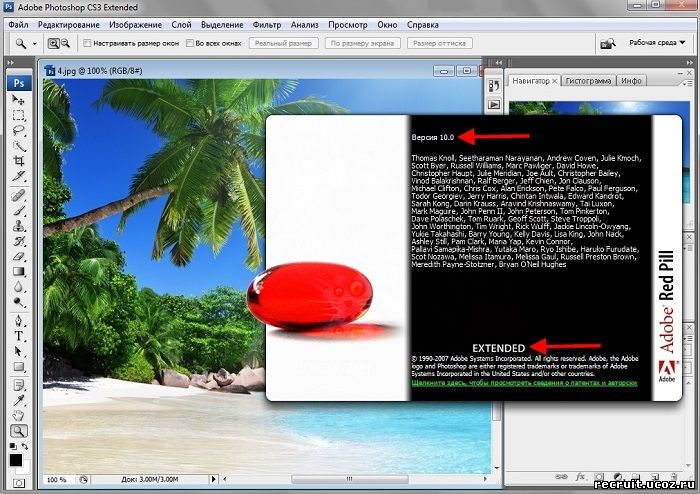Open the 'Справка' menu

click(x=422, y=25)
